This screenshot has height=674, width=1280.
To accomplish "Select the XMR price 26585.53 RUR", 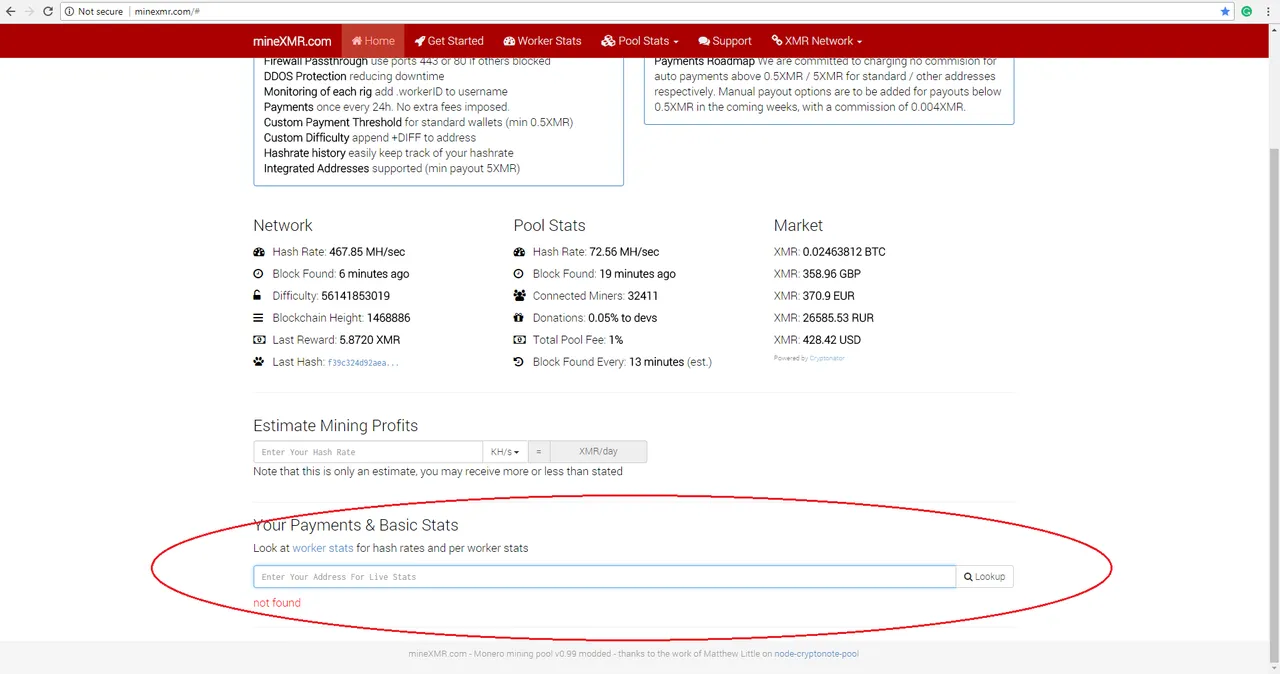I will 839,318.
